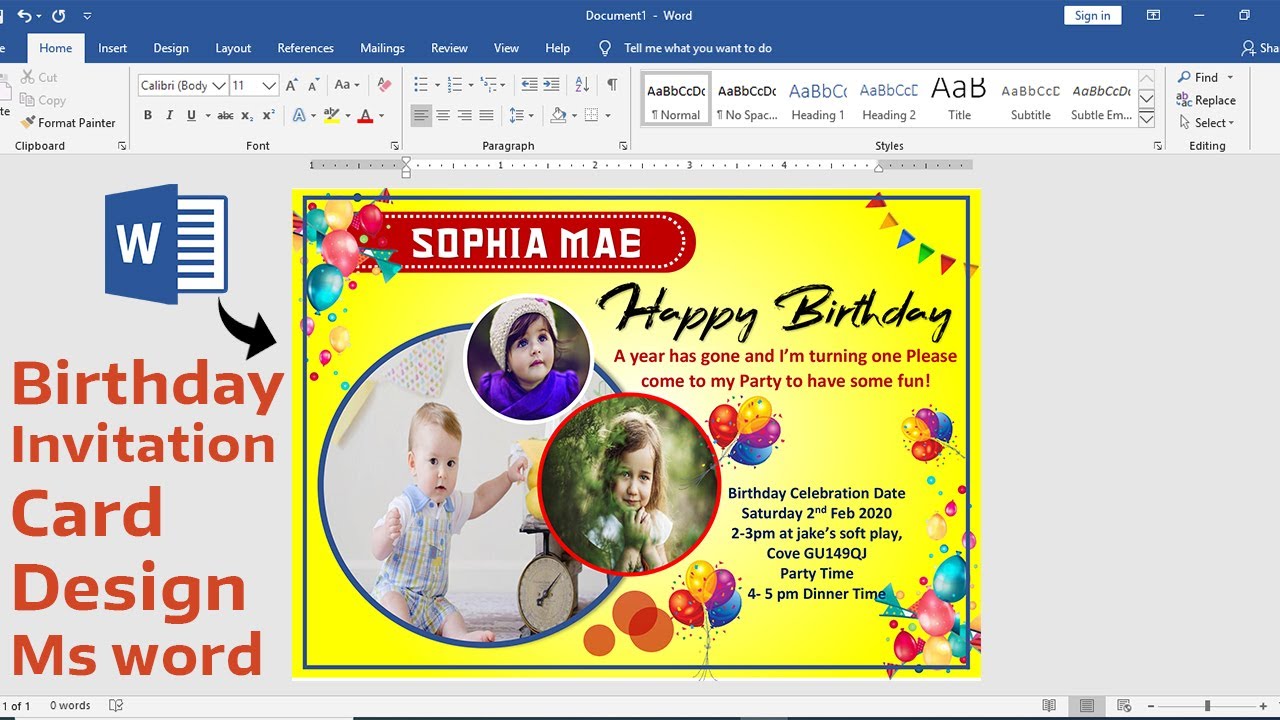Apply paragraph shading

click(558, 115)
